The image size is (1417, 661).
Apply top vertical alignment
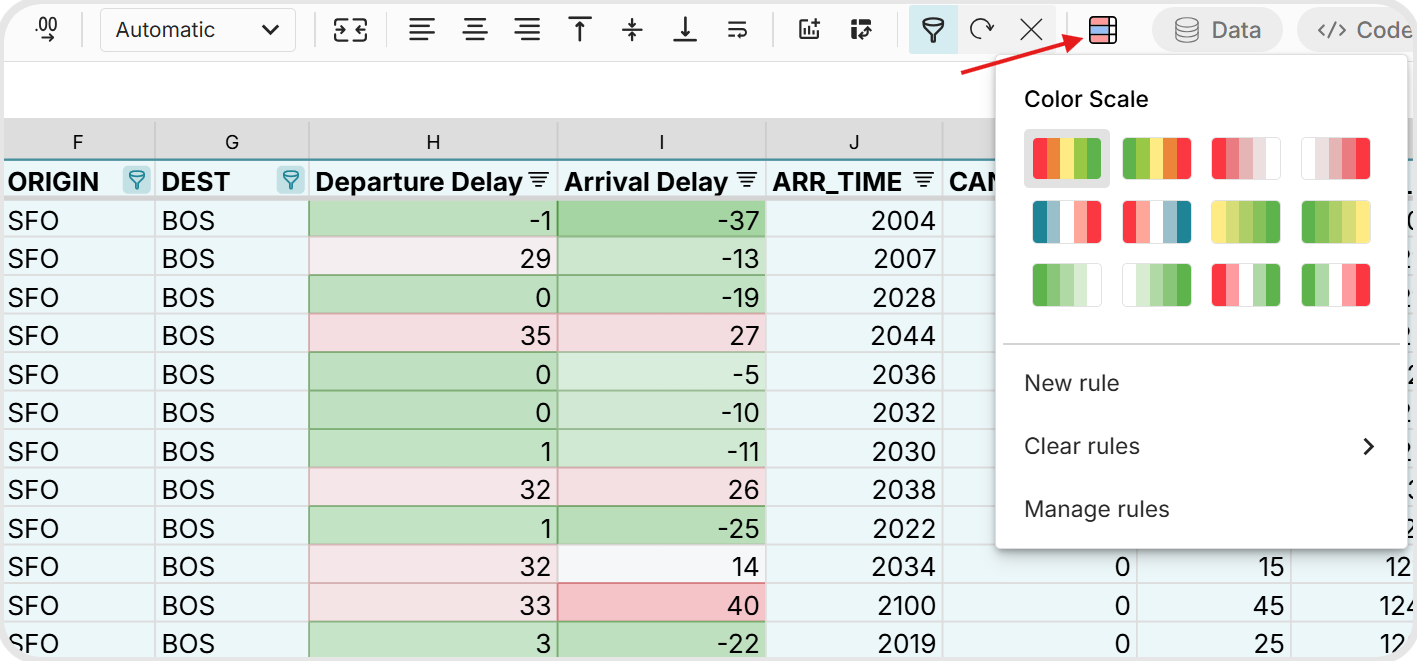[580, 29]
